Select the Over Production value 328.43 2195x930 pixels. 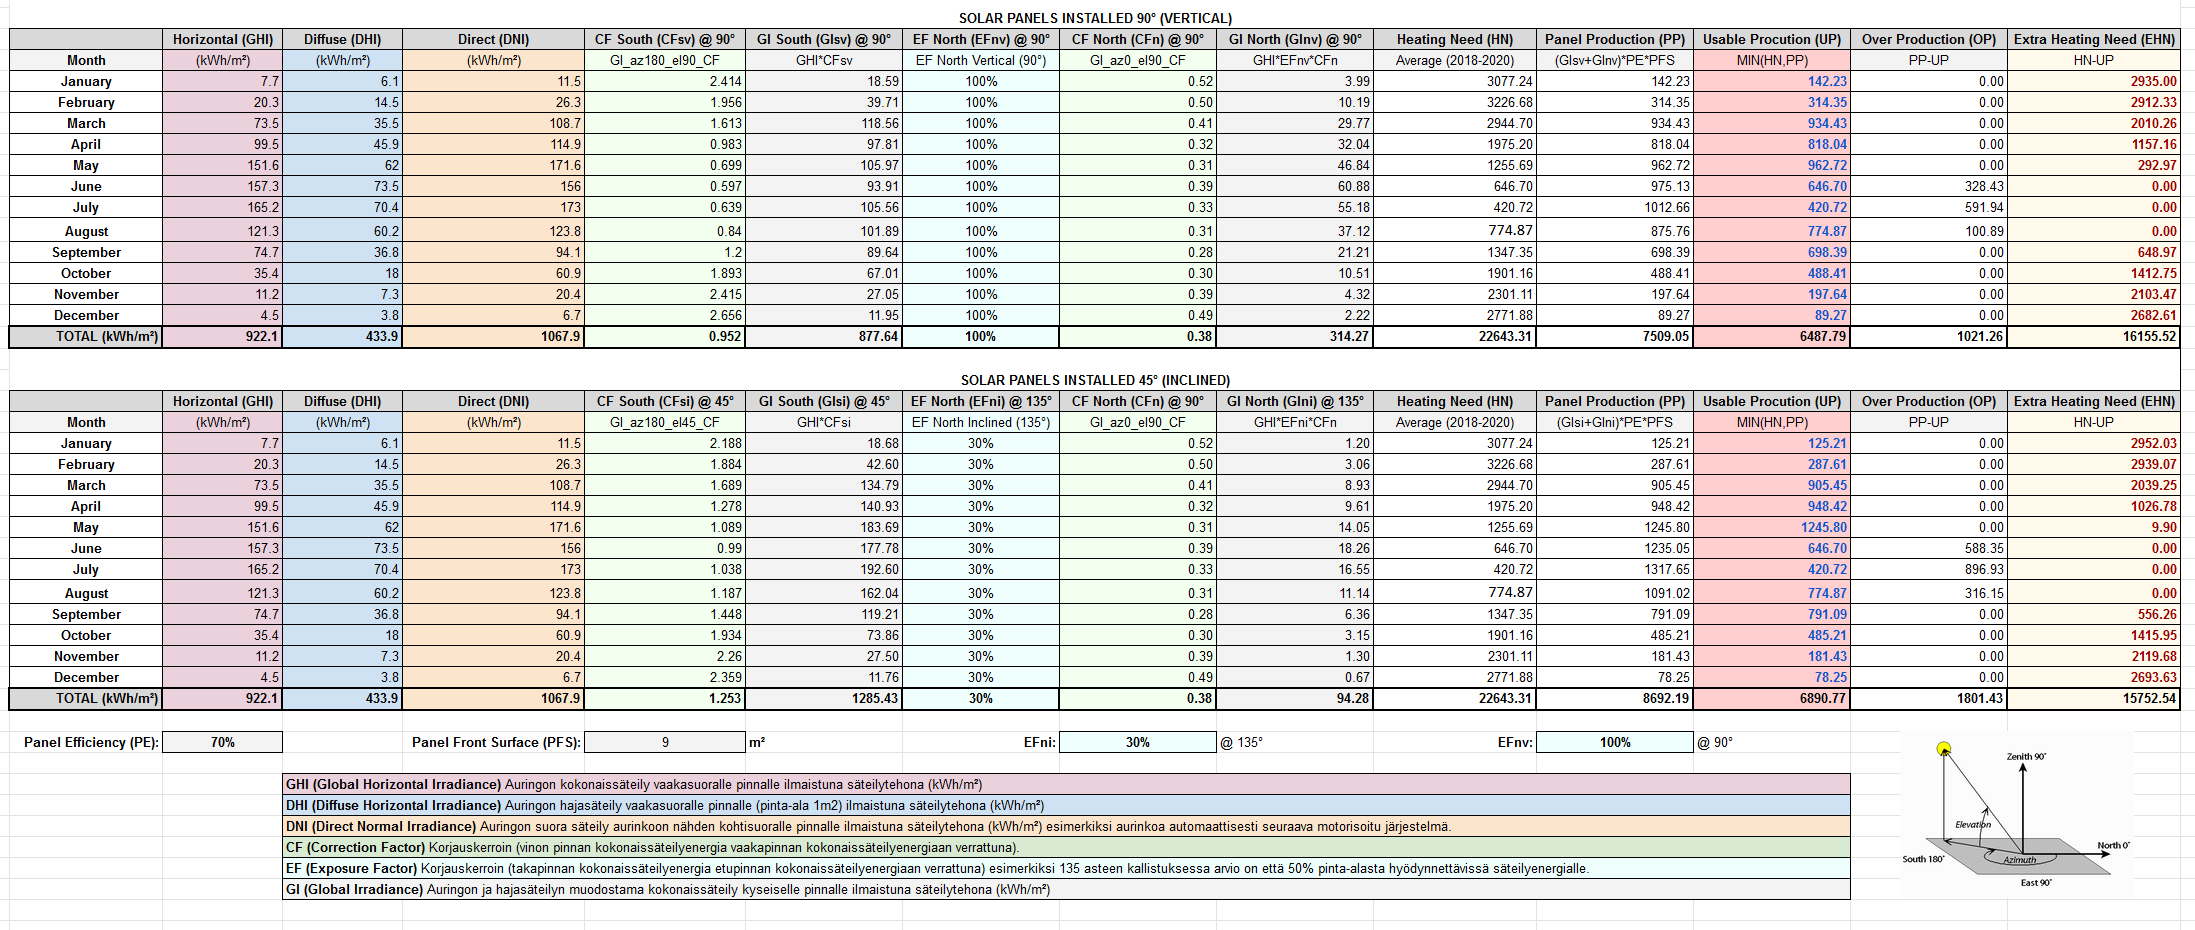(x=1928, y=187)
